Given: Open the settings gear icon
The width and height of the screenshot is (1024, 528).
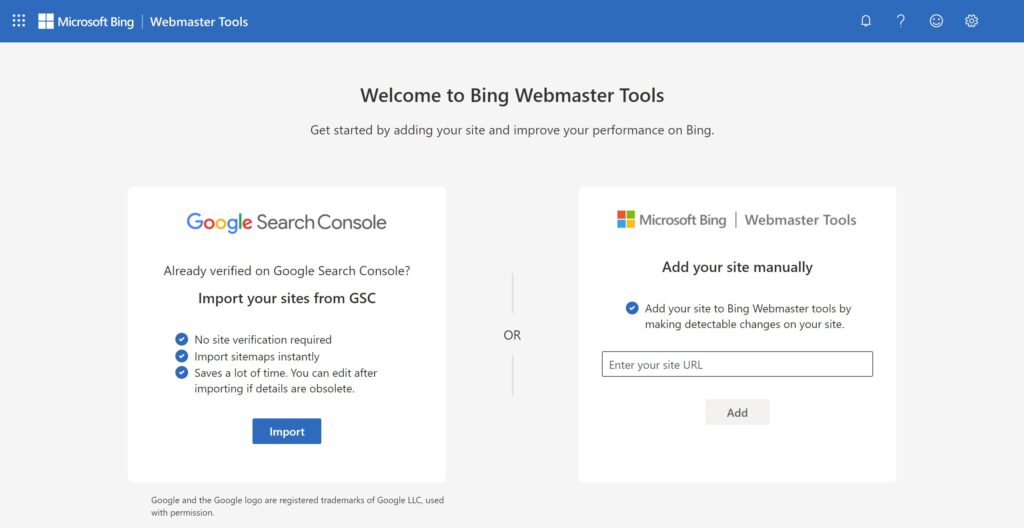Looking at the screenshot, I should pyautogui.click(x=971, y=21).
